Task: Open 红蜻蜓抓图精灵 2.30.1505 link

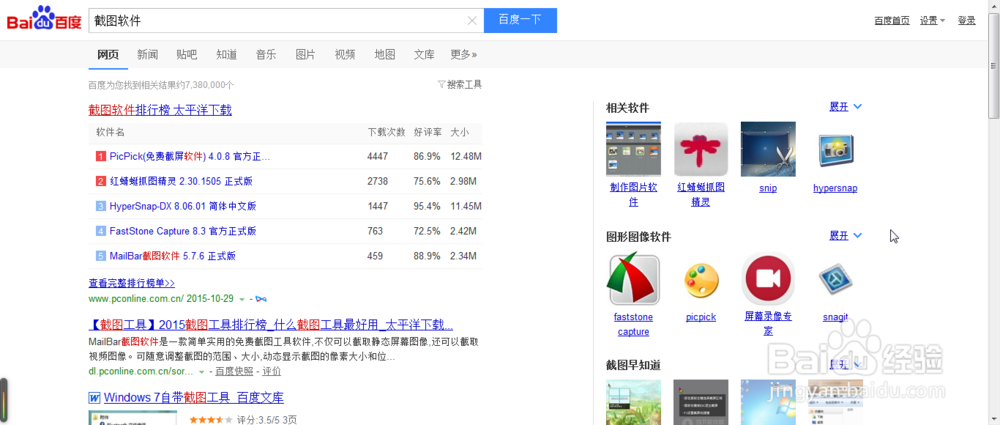Action: (181, 181)
